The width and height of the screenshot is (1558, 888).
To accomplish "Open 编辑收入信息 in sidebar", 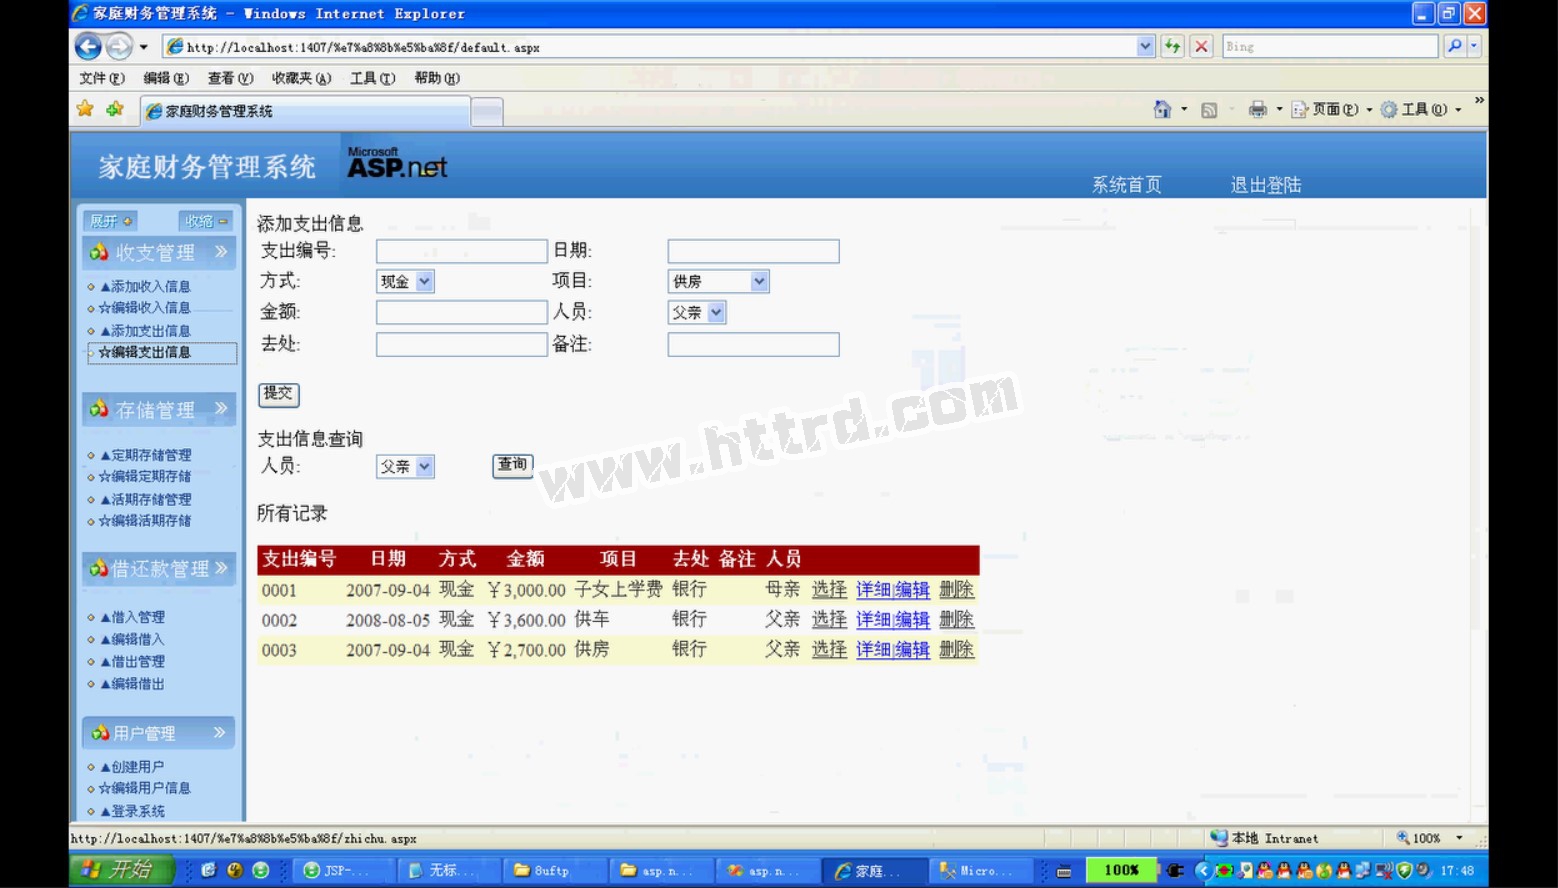I will tap(144, 308).
